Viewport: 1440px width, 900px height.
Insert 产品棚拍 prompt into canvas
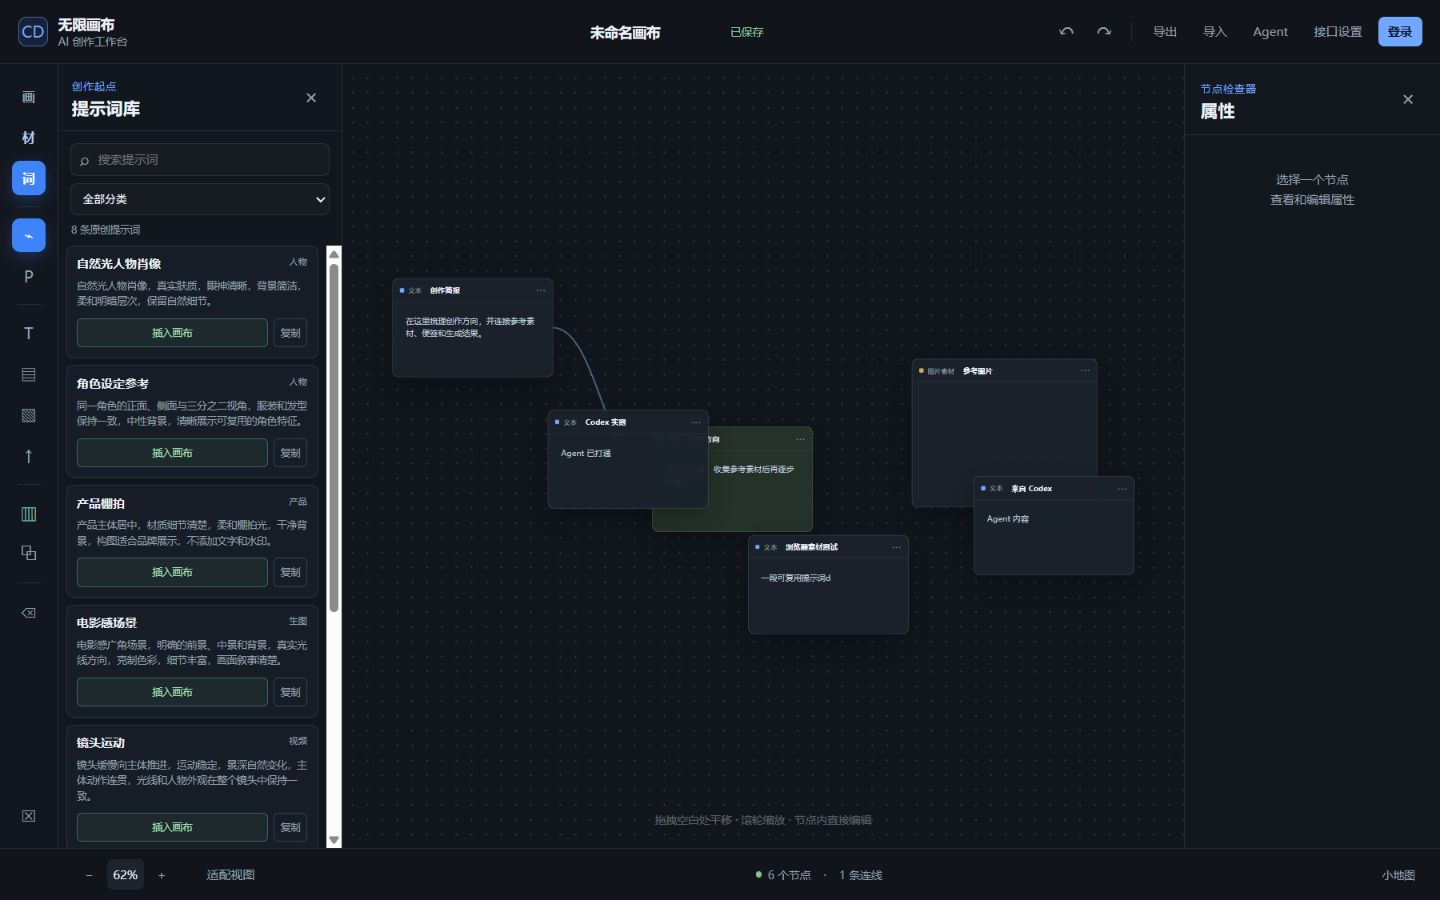point(172,572)
